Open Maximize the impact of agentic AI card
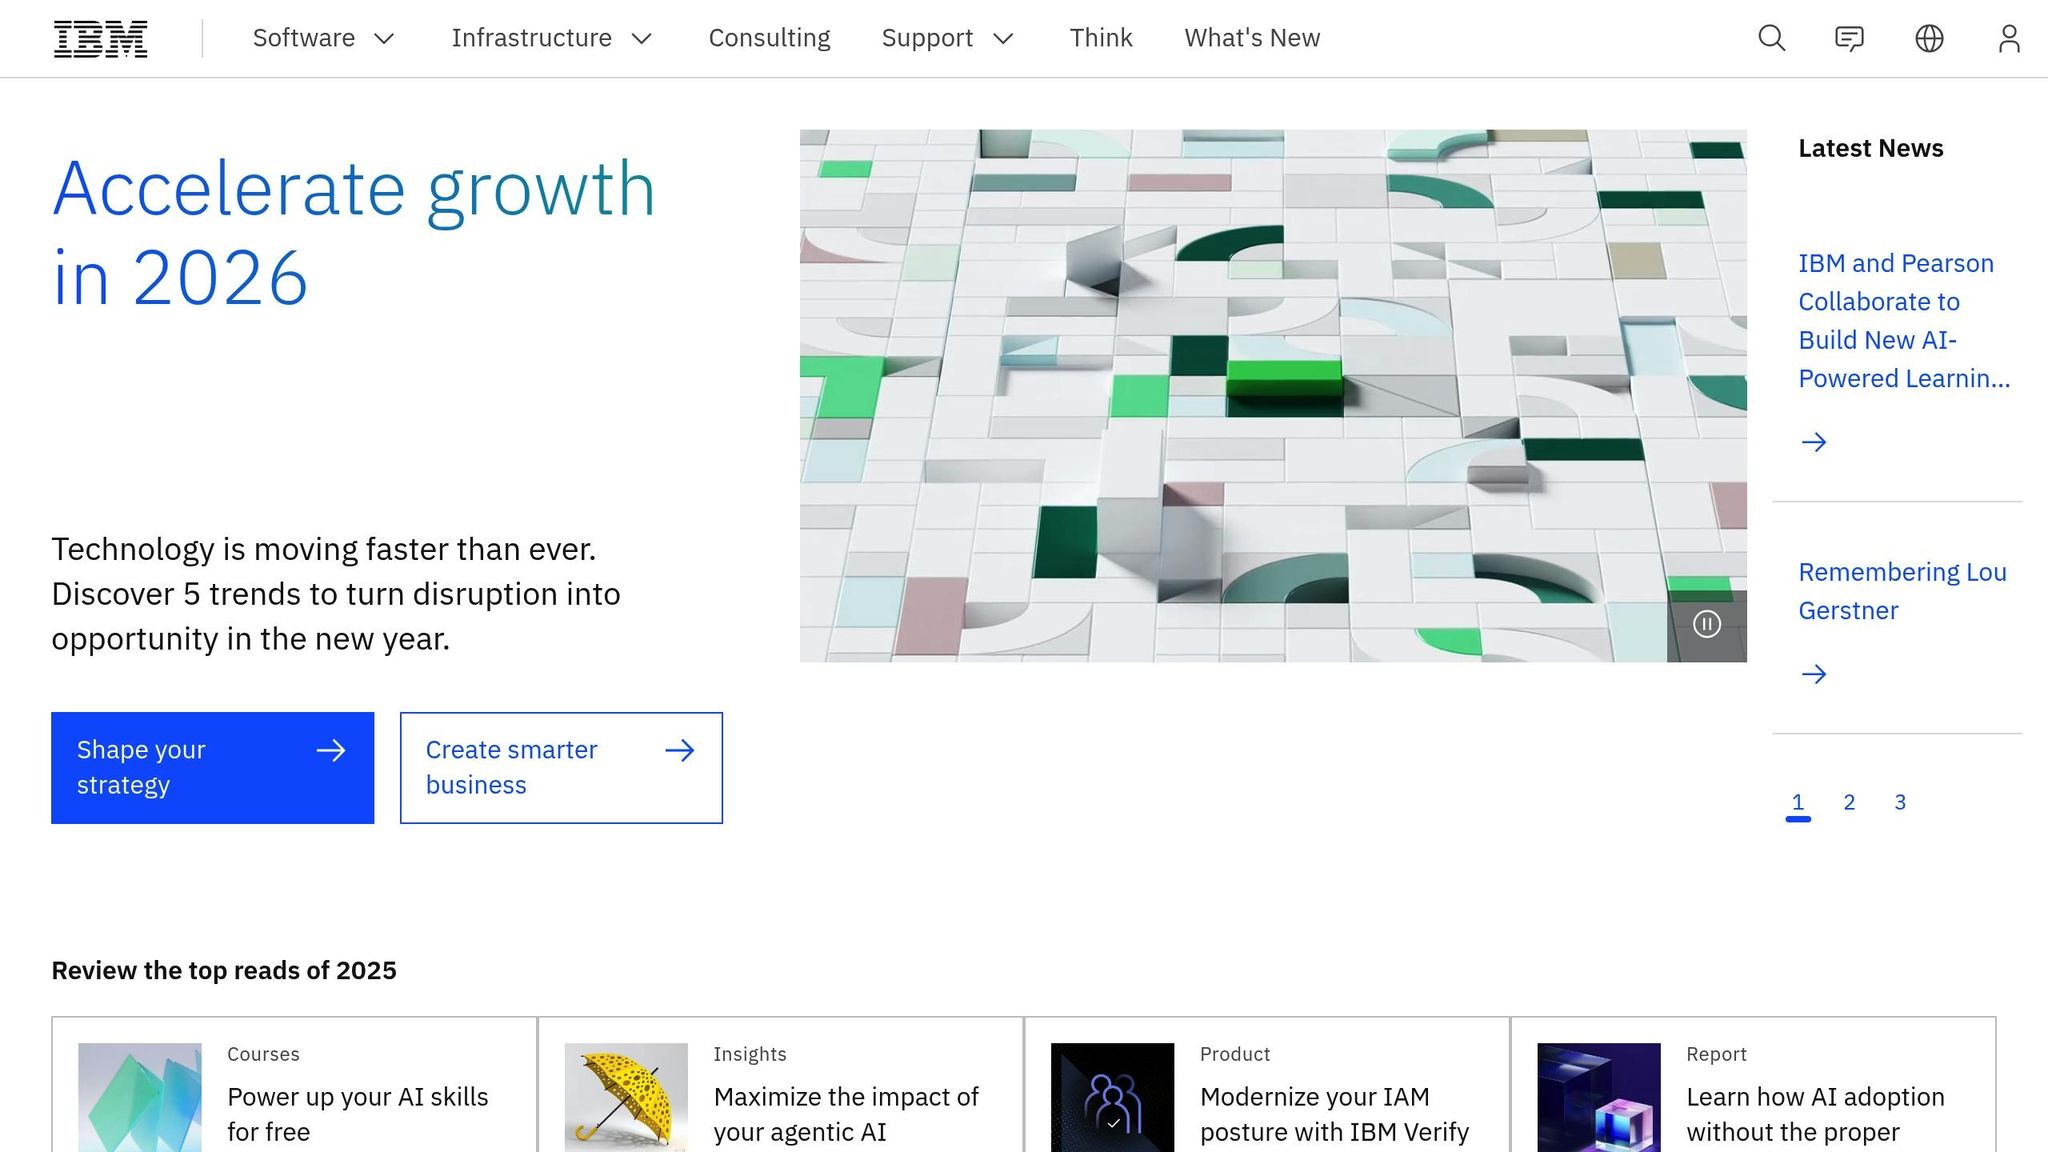The height and width of the screenshot is (1152, 2048). tap(781, 1086)
